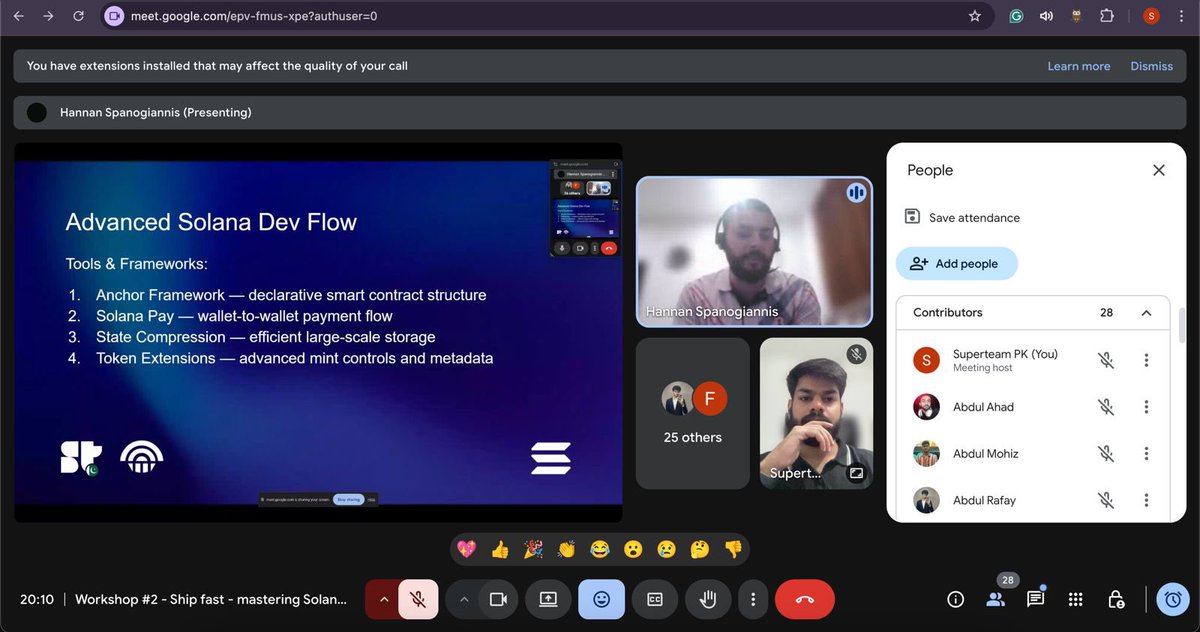This screenshot has height=632, width=1200.
Task: Turn on closed captions
Action: [655, 599]
